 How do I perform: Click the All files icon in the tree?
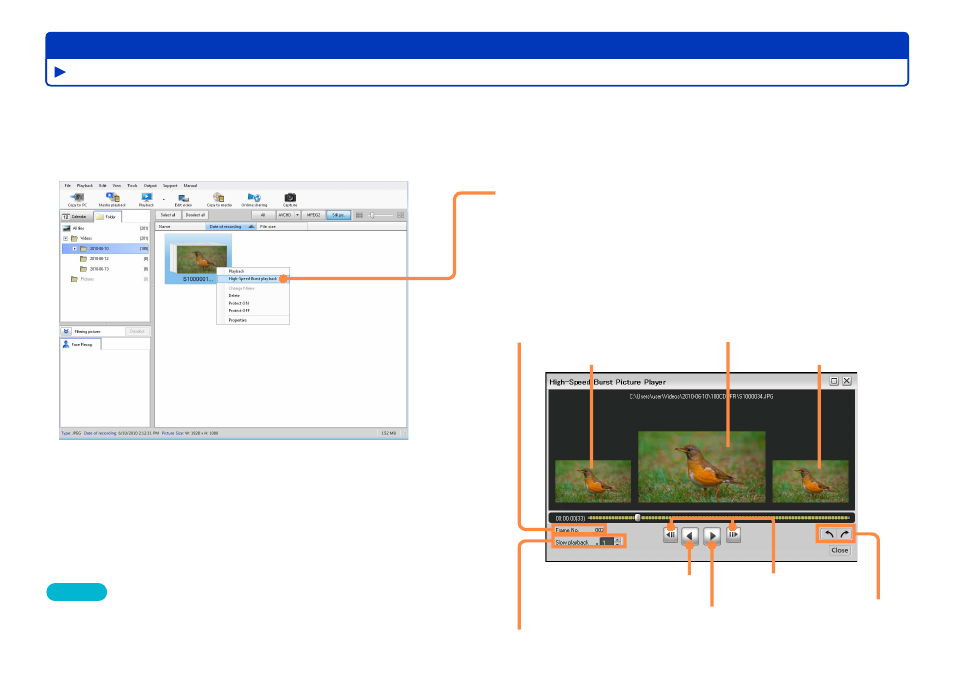click(x=66, y=228)
